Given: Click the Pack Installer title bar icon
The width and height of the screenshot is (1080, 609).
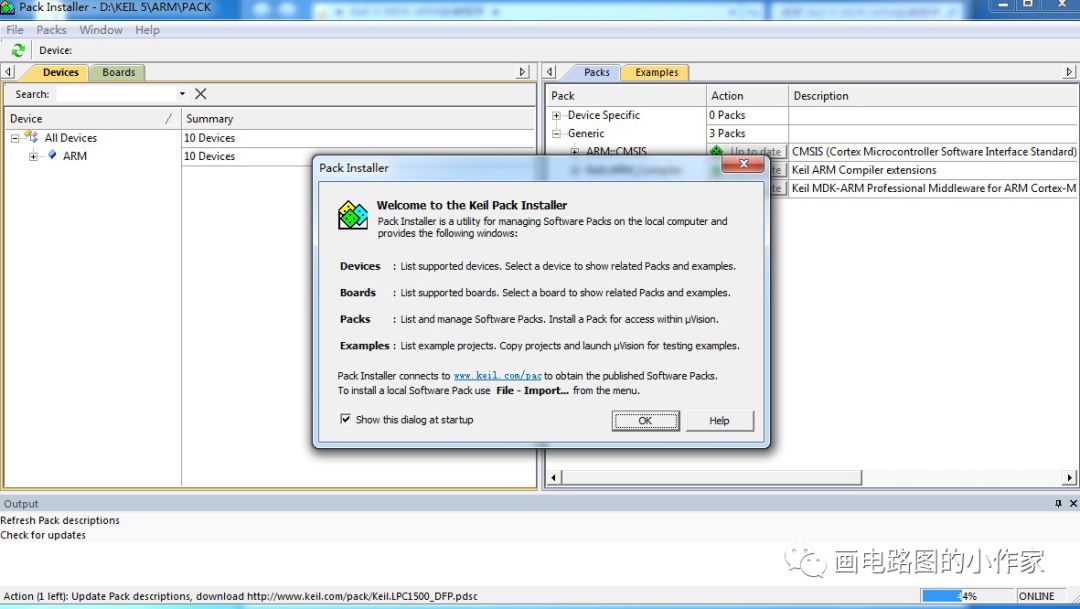Looking at the screenshot, I should click(8, 8).
